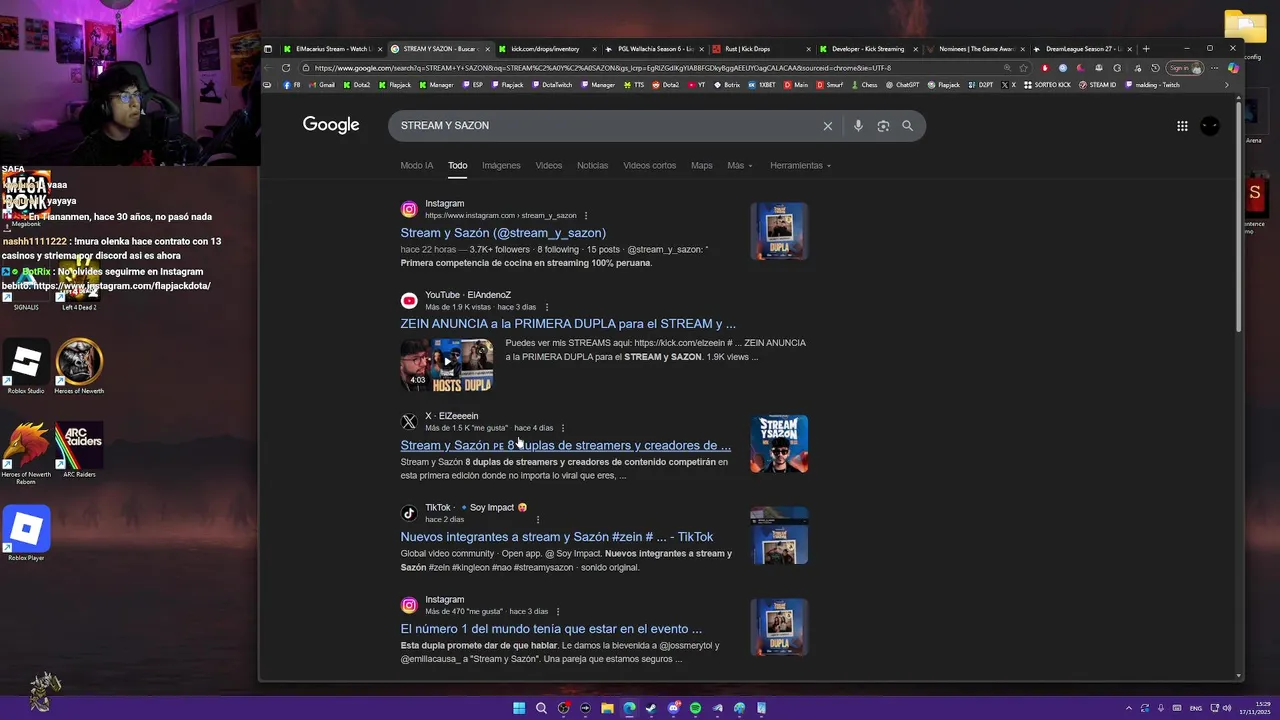Image resolution: width=1280 pixels, height=720 pixels.
Task: Switch to the PGL Wallachia Season 6 tab
Action: [655, 48]
